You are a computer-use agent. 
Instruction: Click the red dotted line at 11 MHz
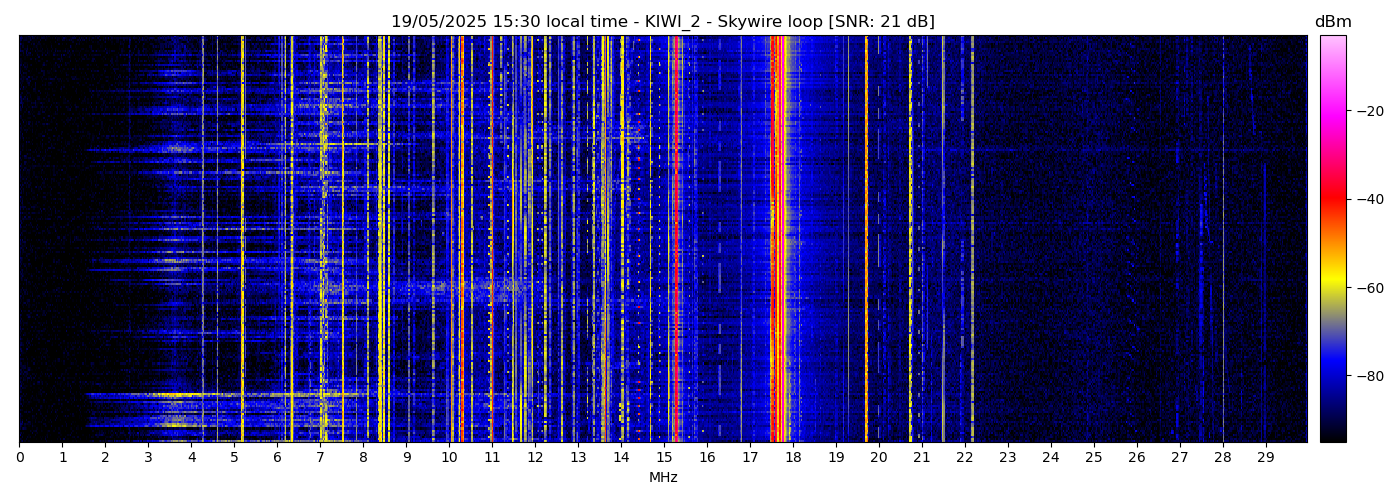(x=491, y=240)
